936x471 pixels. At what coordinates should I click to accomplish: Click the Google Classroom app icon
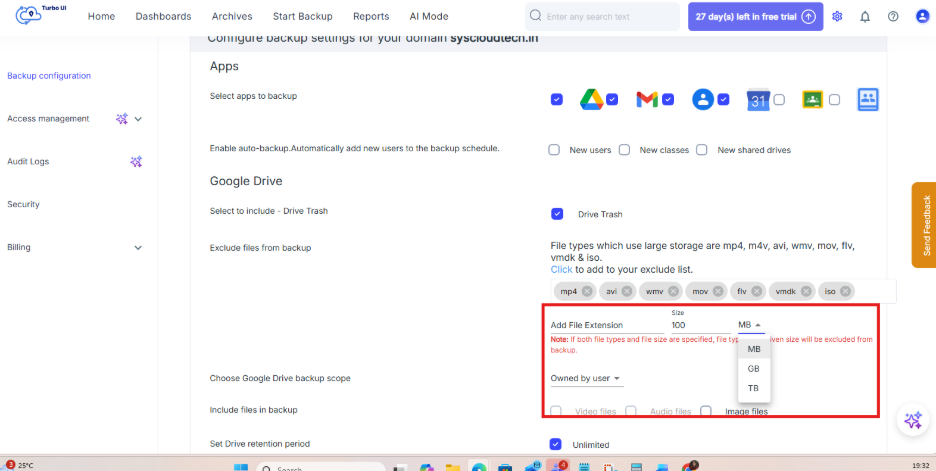pyautogui.click(x=812, y=100)
